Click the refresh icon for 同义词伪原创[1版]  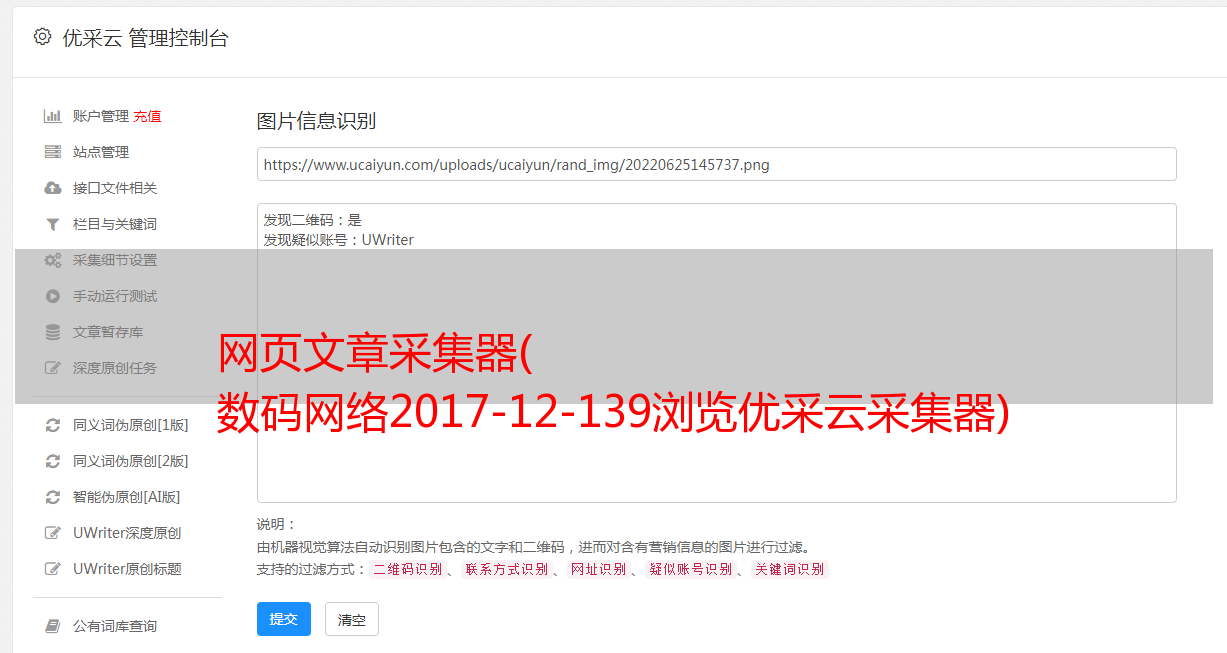[53, 425]
